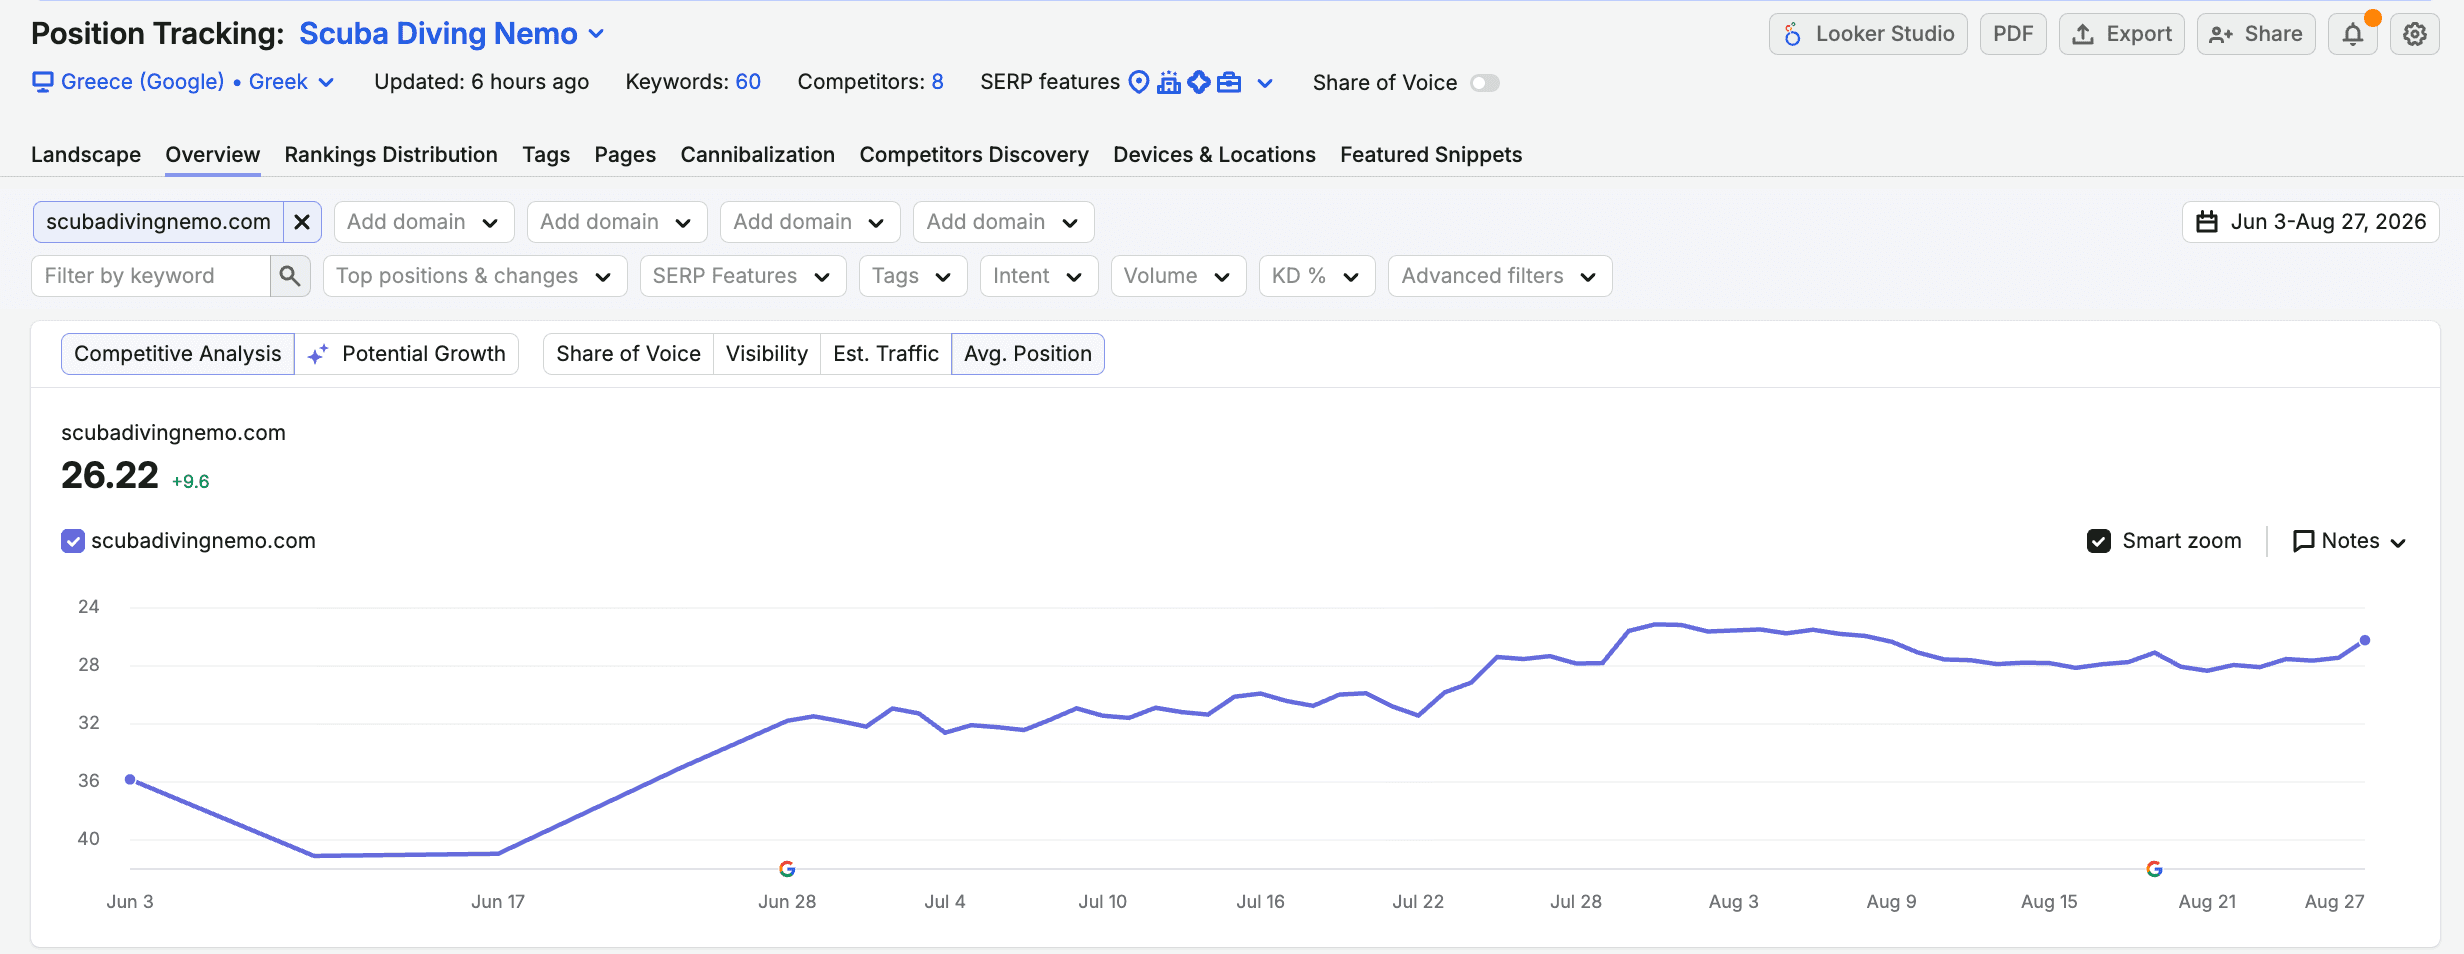Go to the Rankings Distribution tab
The image size is (2464, 954).
391,155
